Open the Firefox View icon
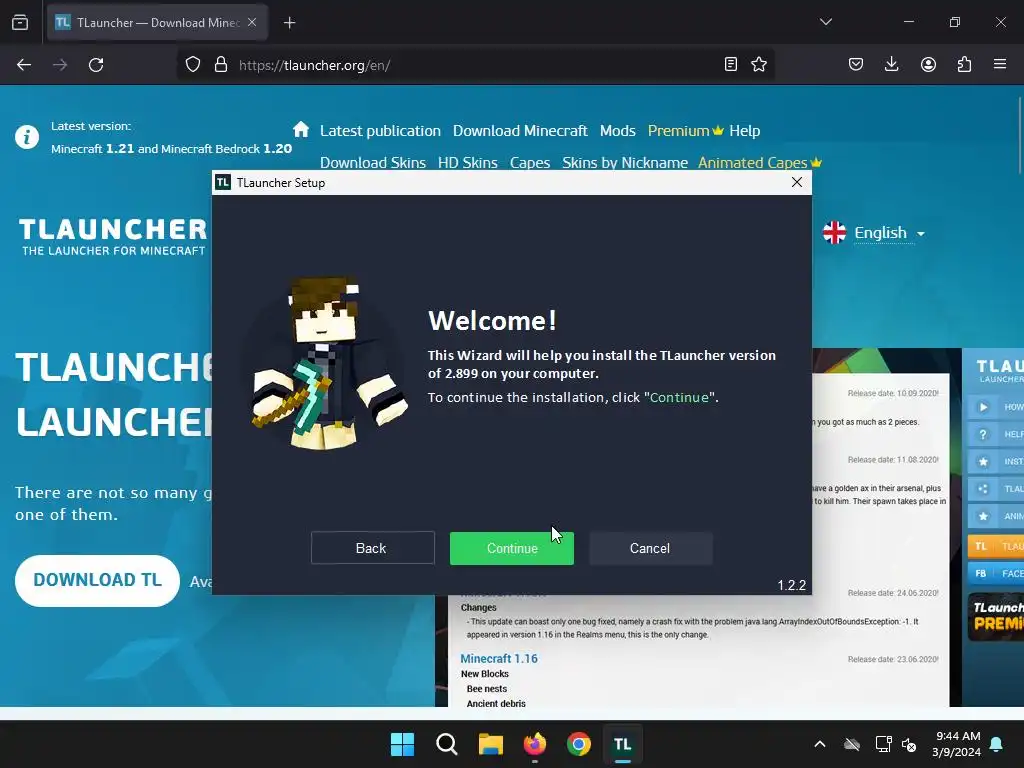This screenshot has width=1024, height=768. pos(20,22)
